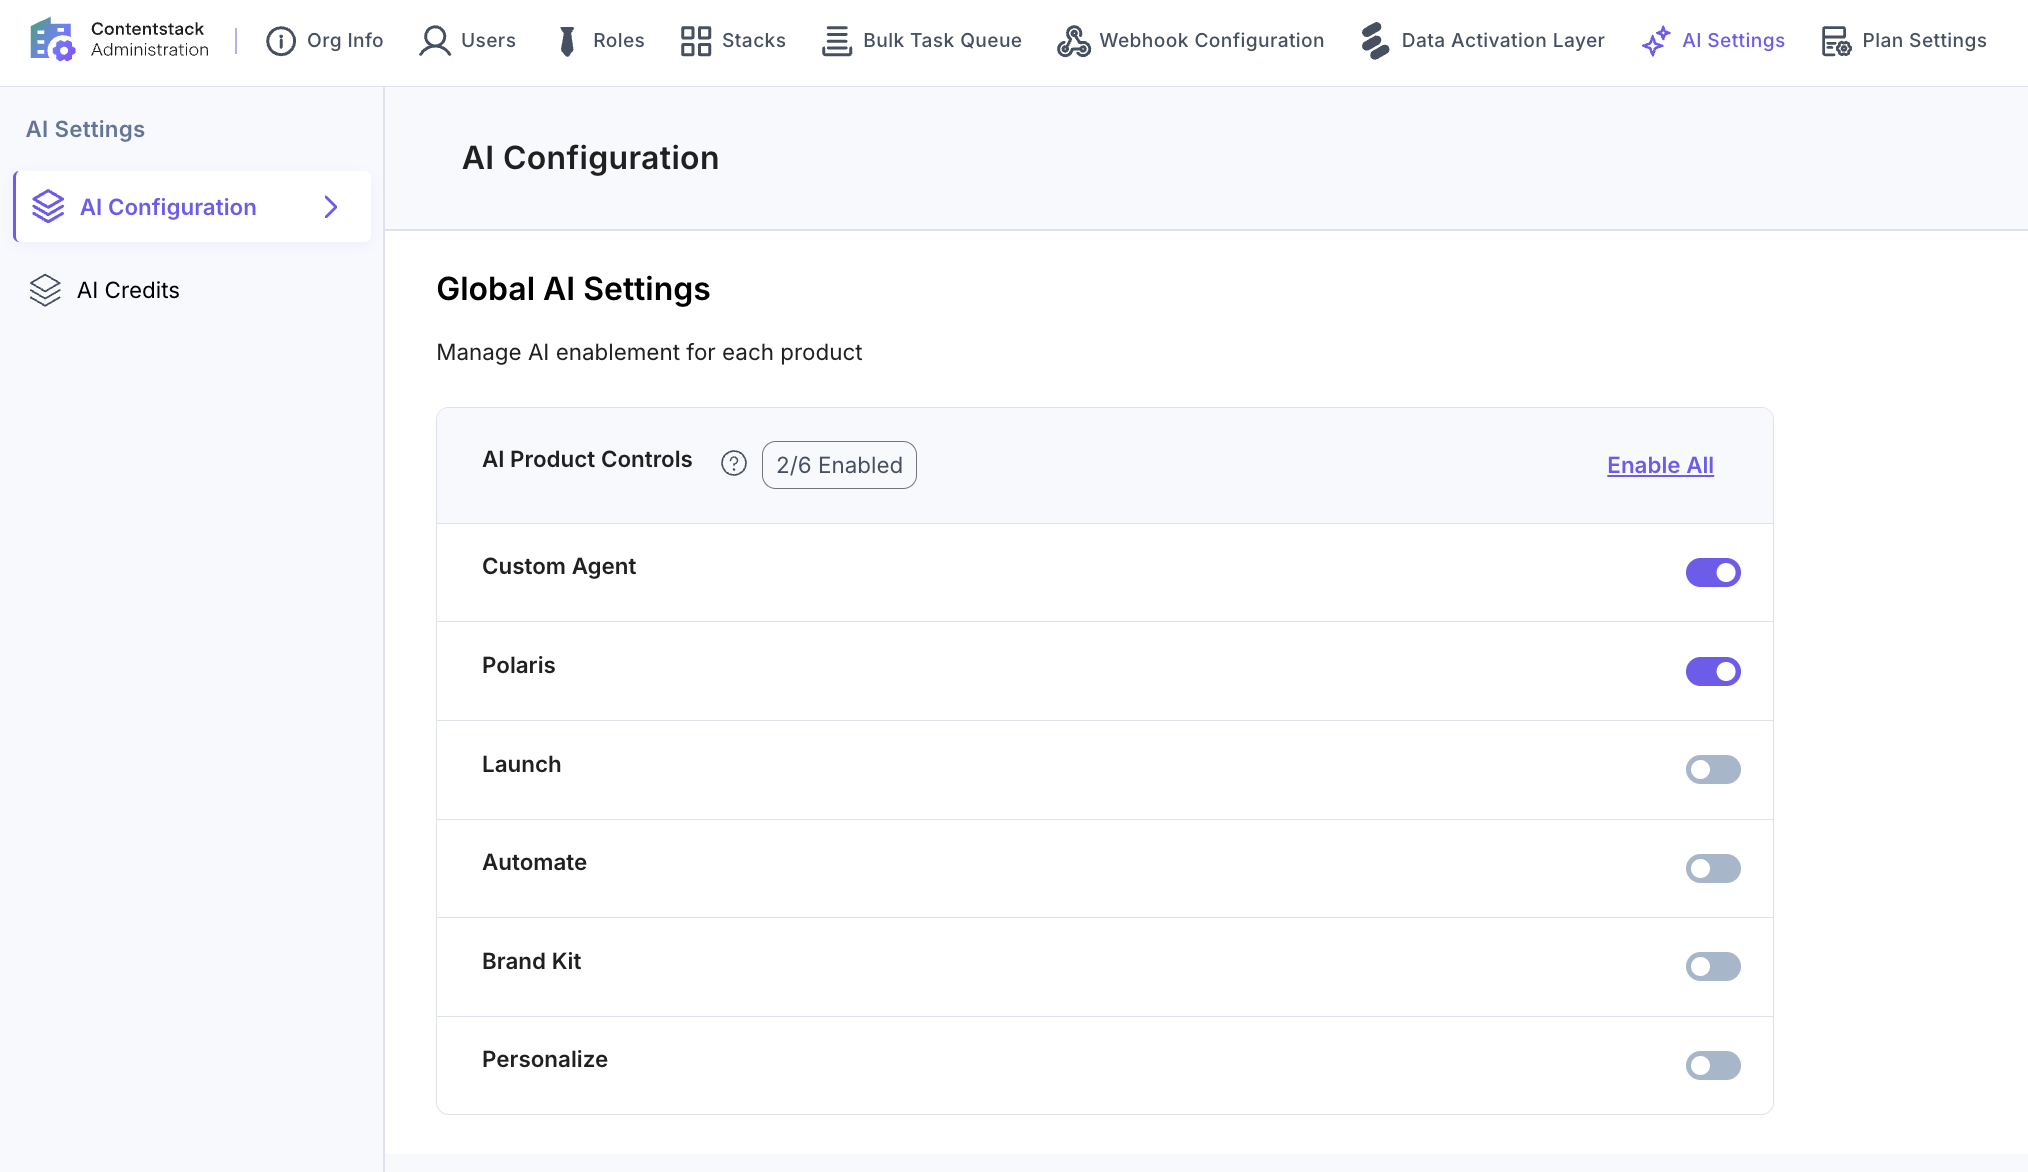Select the AI Settings top menu item
Screen dimensions: 2028x1172
click(1713, 41)
